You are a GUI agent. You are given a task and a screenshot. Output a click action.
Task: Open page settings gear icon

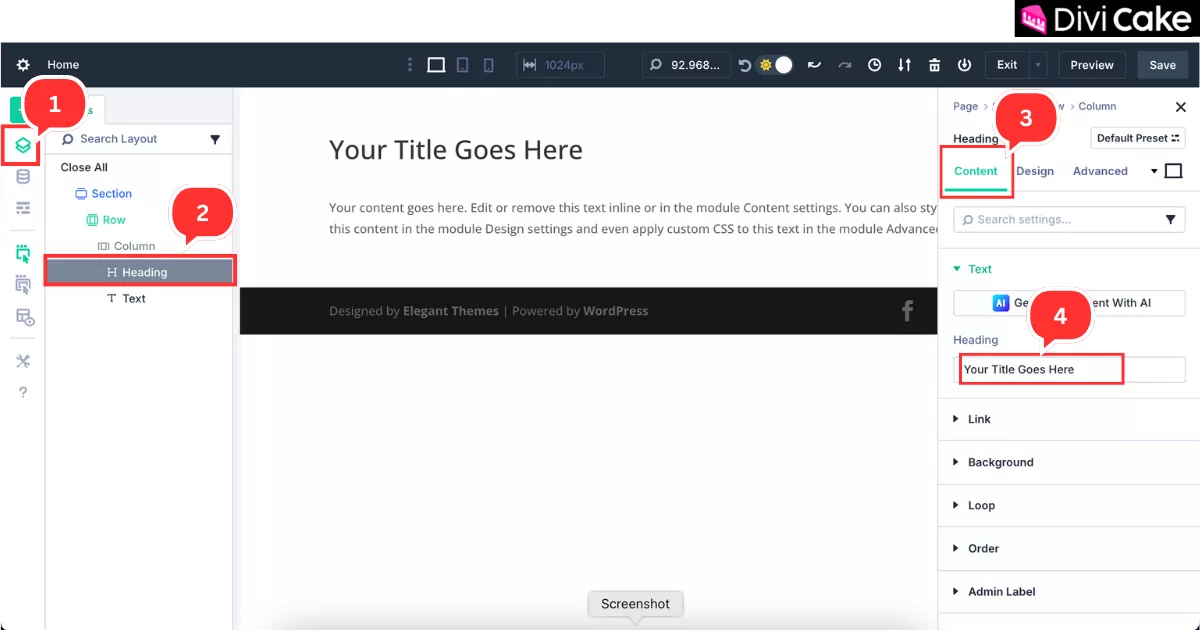tap(23, 65)
